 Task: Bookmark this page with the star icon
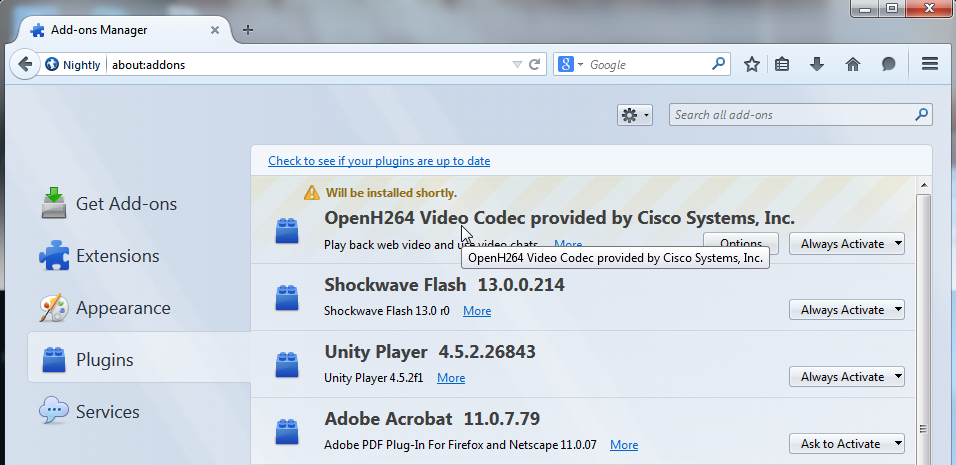pos(752,64)
